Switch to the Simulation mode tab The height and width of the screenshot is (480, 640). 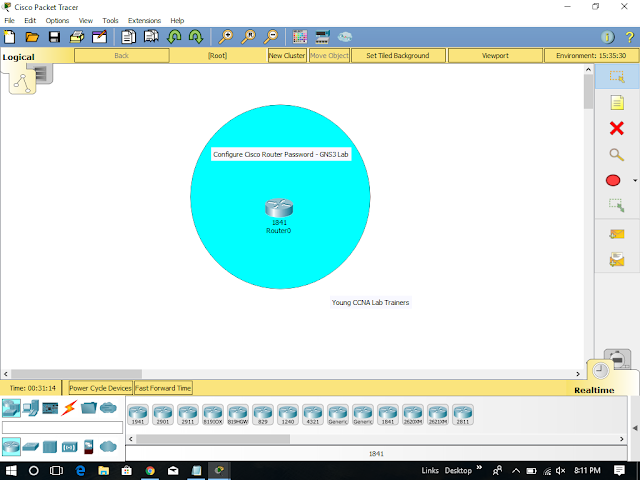(x=618, y=358)
